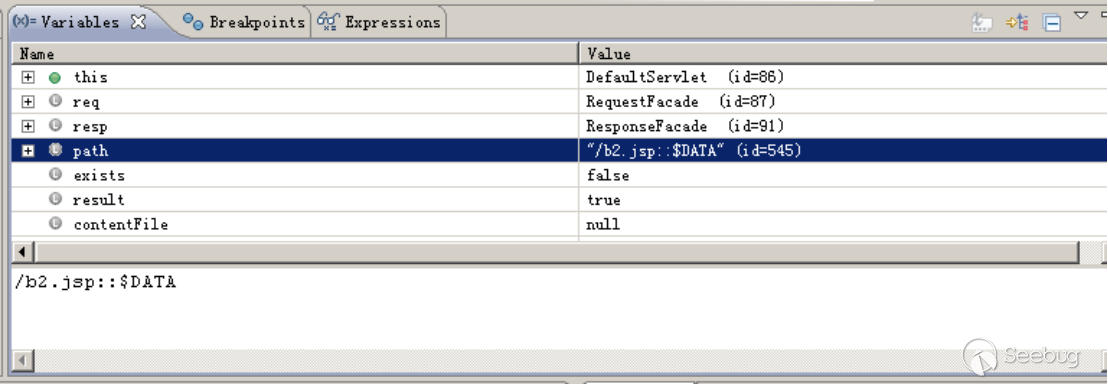
Task: Select the 'result' variable row
Action: pyautogui.click(x=559, y=199)
